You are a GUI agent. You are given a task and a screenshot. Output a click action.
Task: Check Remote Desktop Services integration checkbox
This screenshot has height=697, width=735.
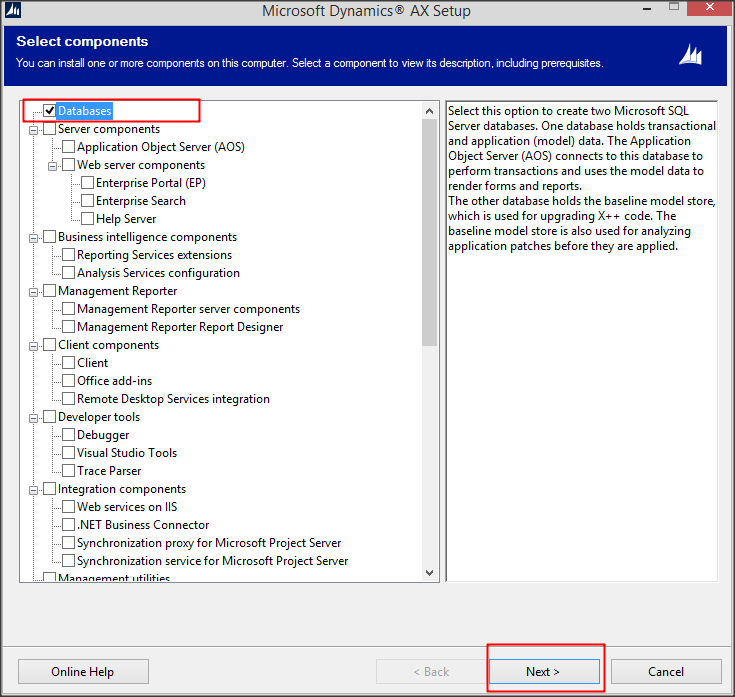click(68, 398)
